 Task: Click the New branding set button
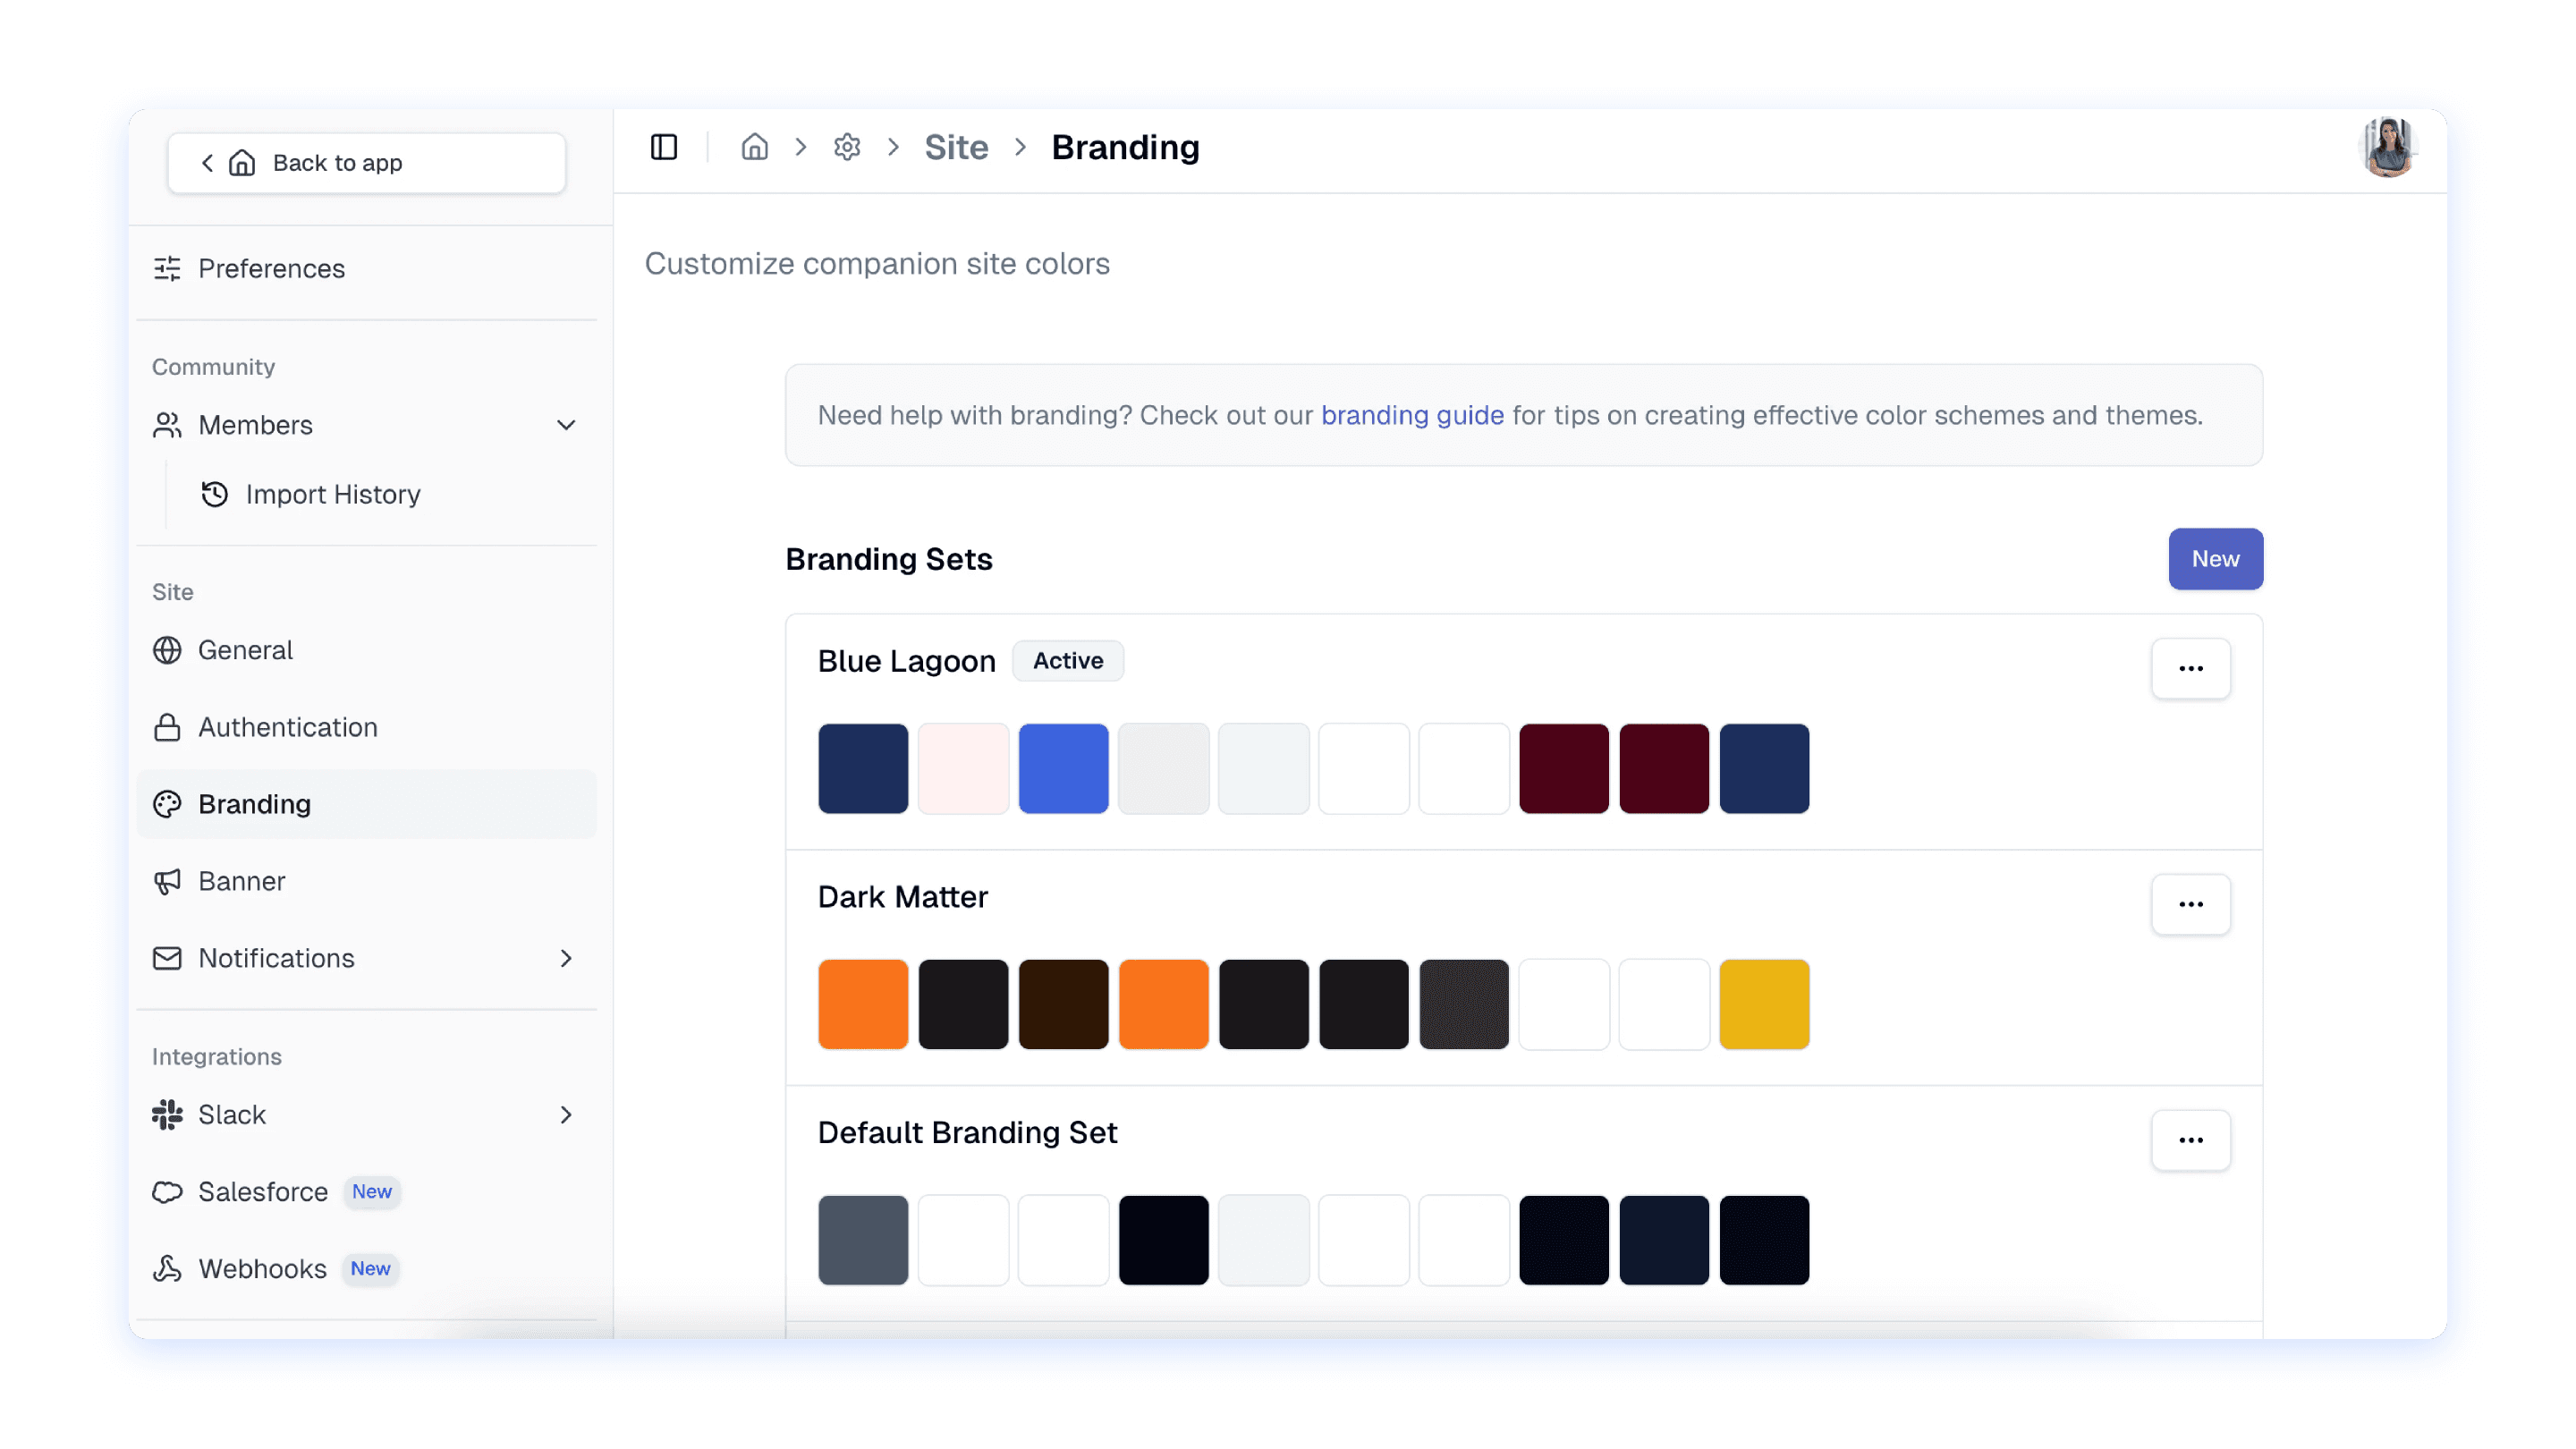(2215, 559)
